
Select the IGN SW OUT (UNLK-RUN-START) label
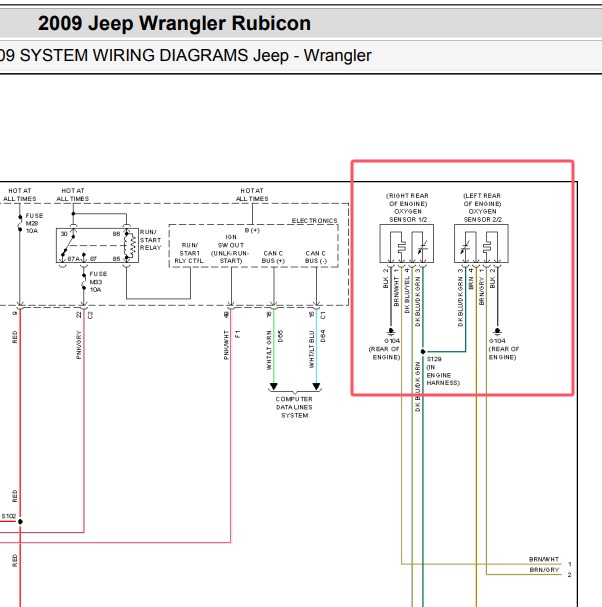tap(231, 249)
